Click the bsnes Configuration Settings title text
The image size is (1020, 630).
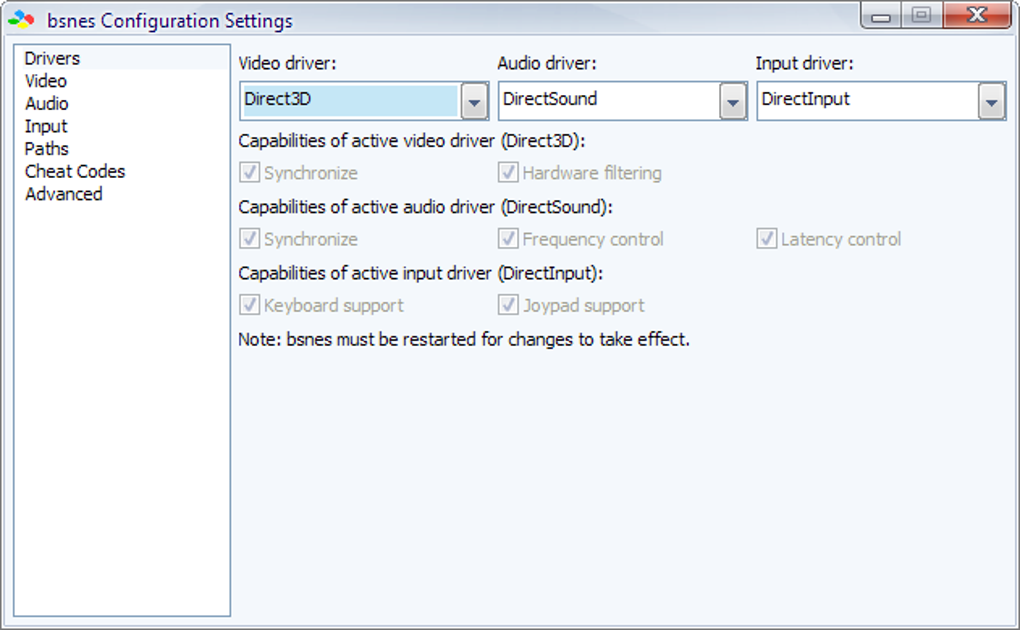[170, 21]
